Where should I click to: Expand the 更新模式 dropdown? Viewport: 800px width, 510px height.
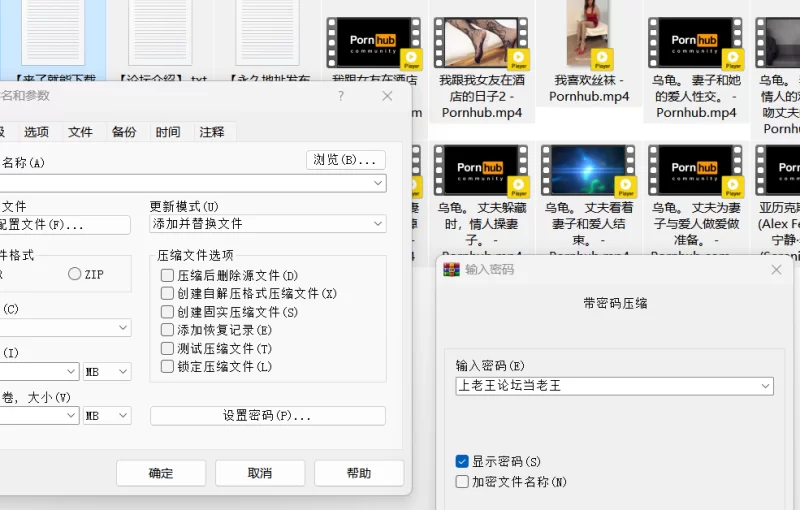[377, 224]
